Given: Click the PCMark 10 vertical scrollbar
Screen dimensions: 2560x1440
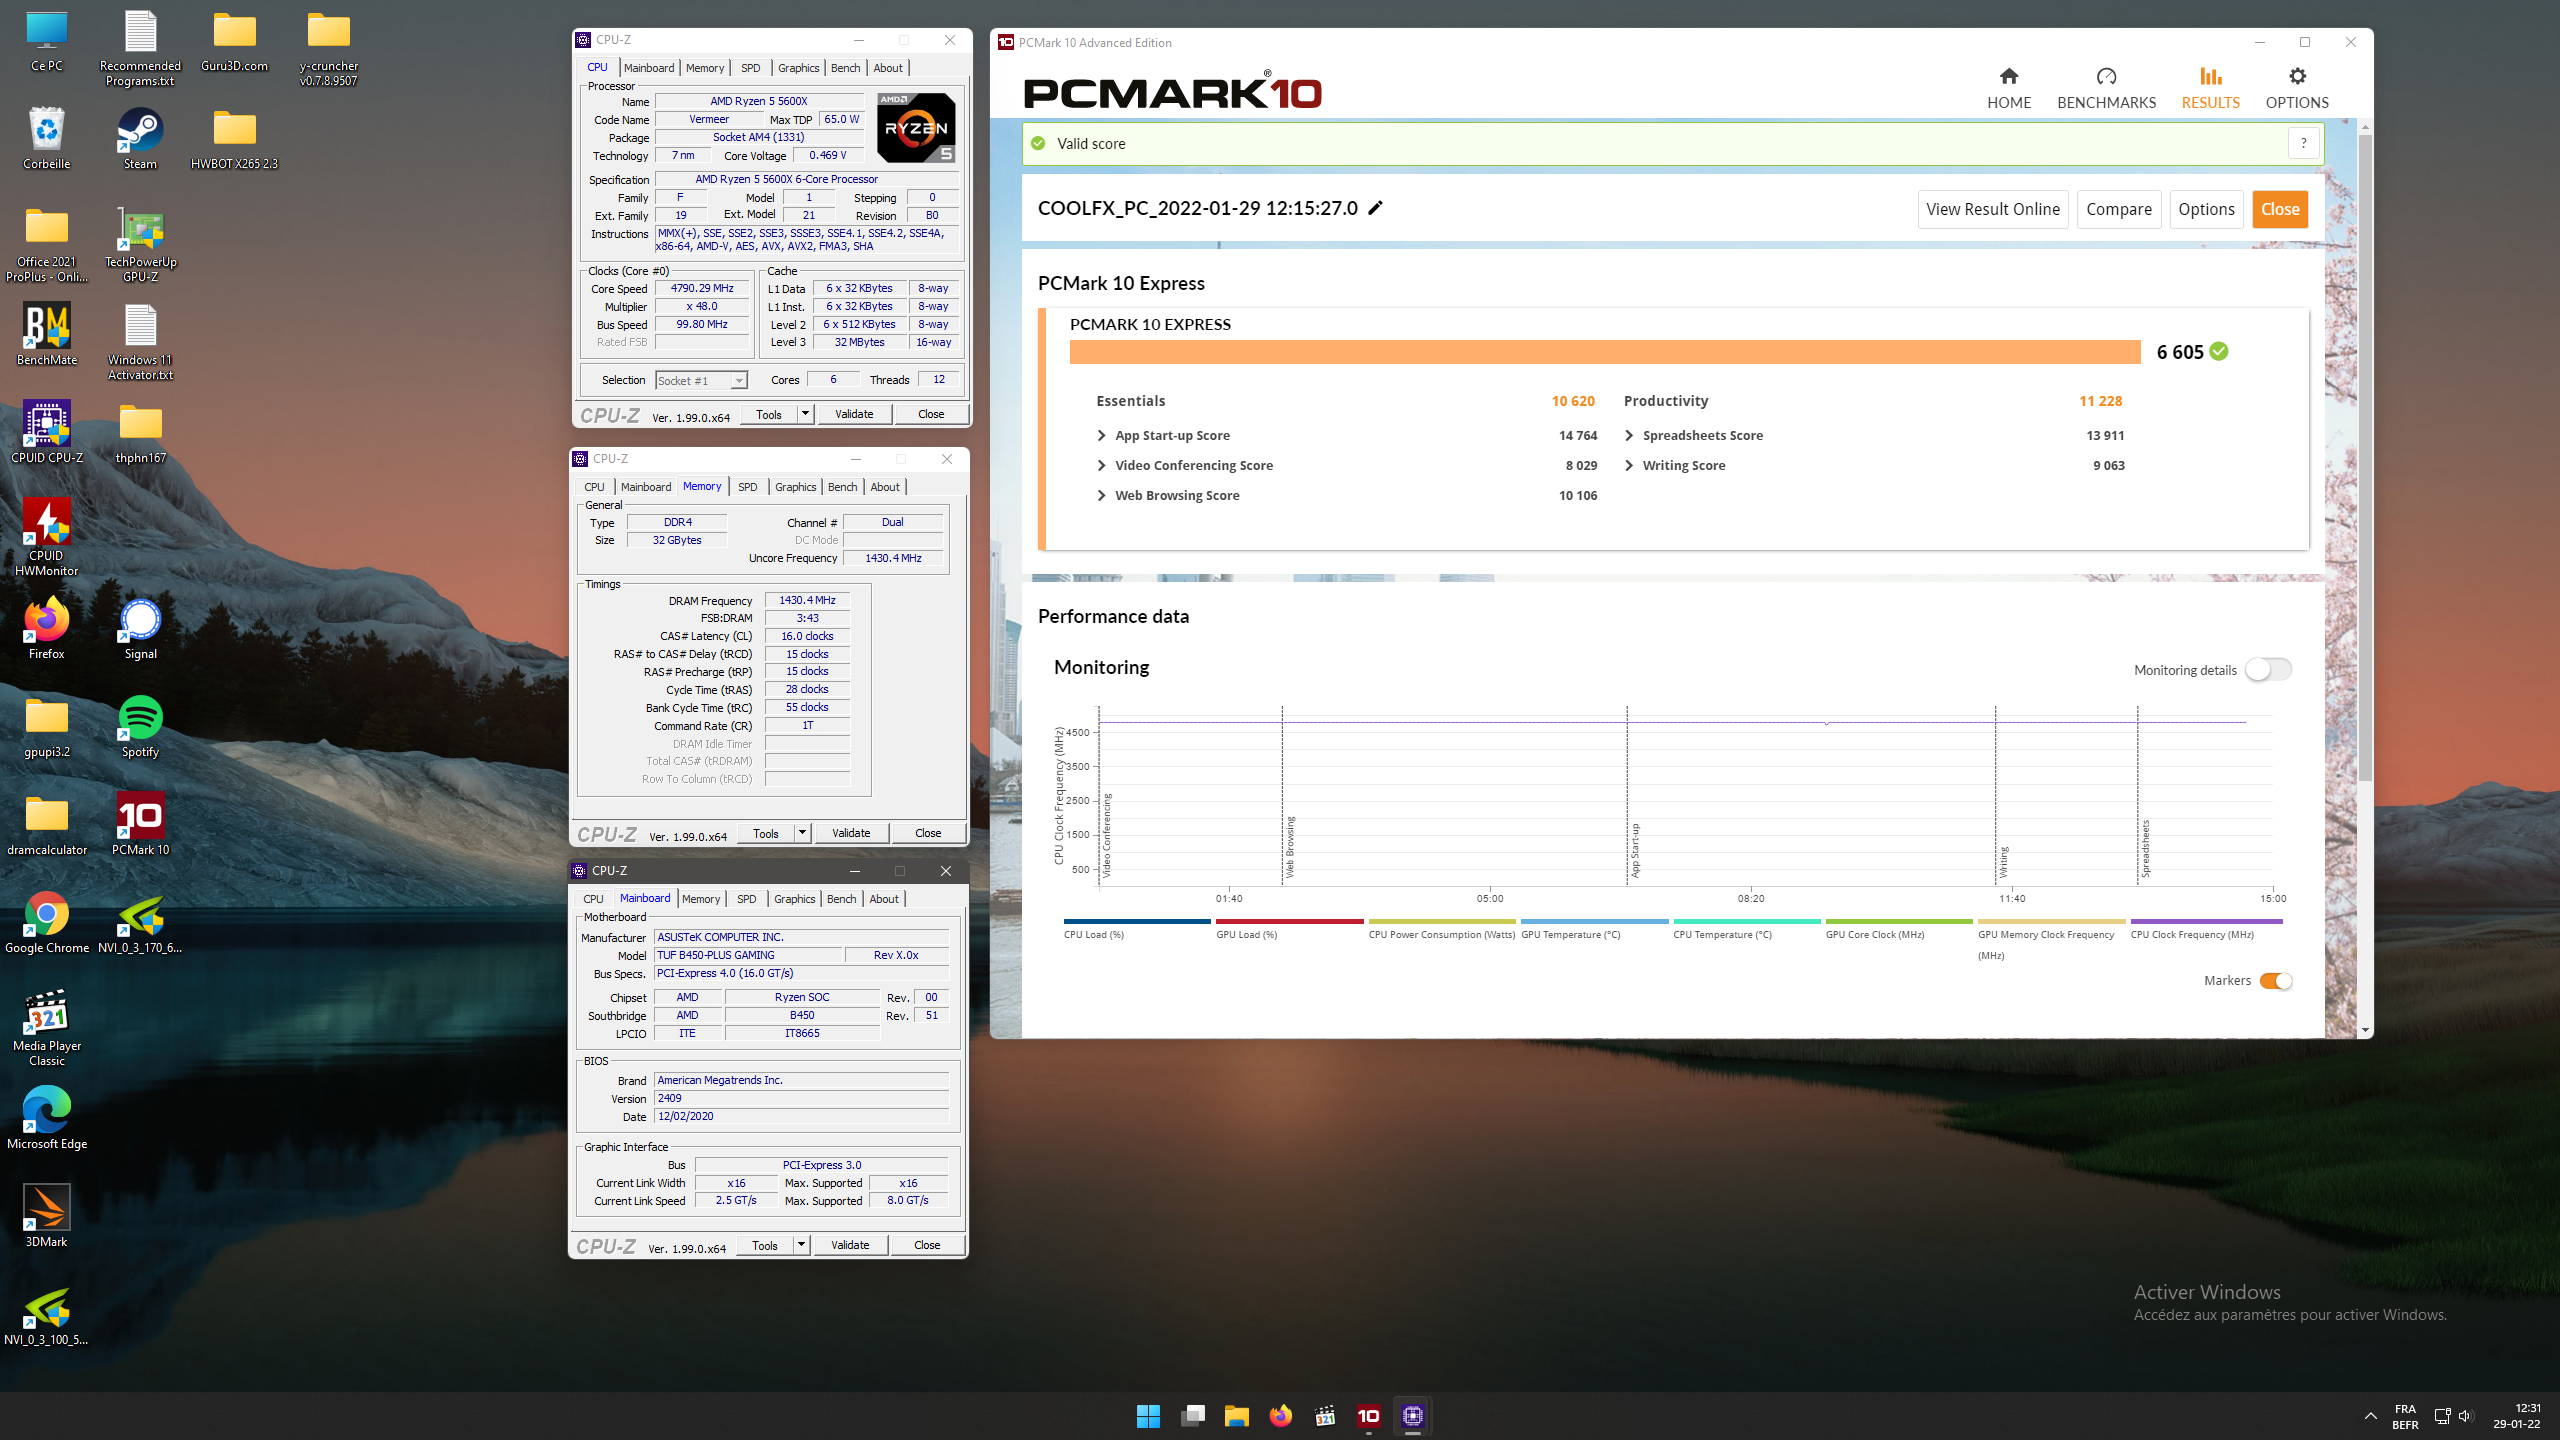Looking at the screenshot, I should (x=2365, y=460).
